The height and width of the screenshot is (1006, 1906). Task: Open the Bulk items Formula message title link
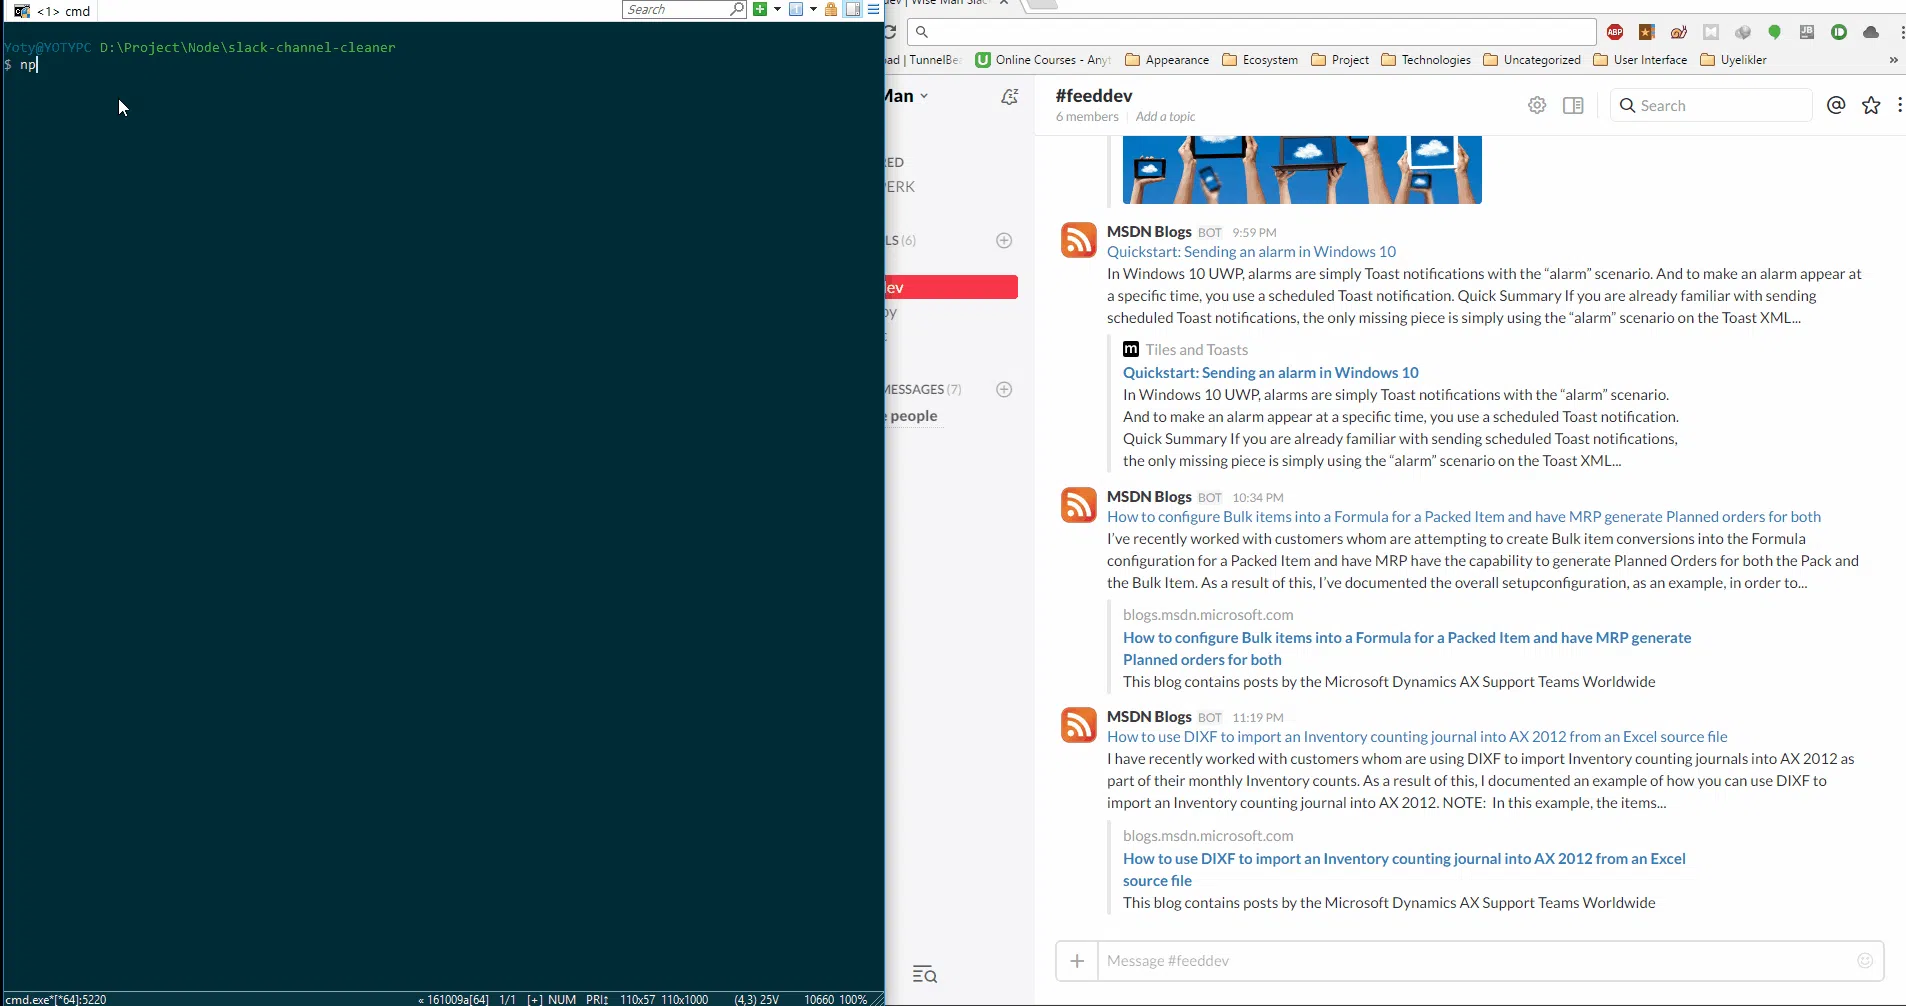pos(1464,517)
